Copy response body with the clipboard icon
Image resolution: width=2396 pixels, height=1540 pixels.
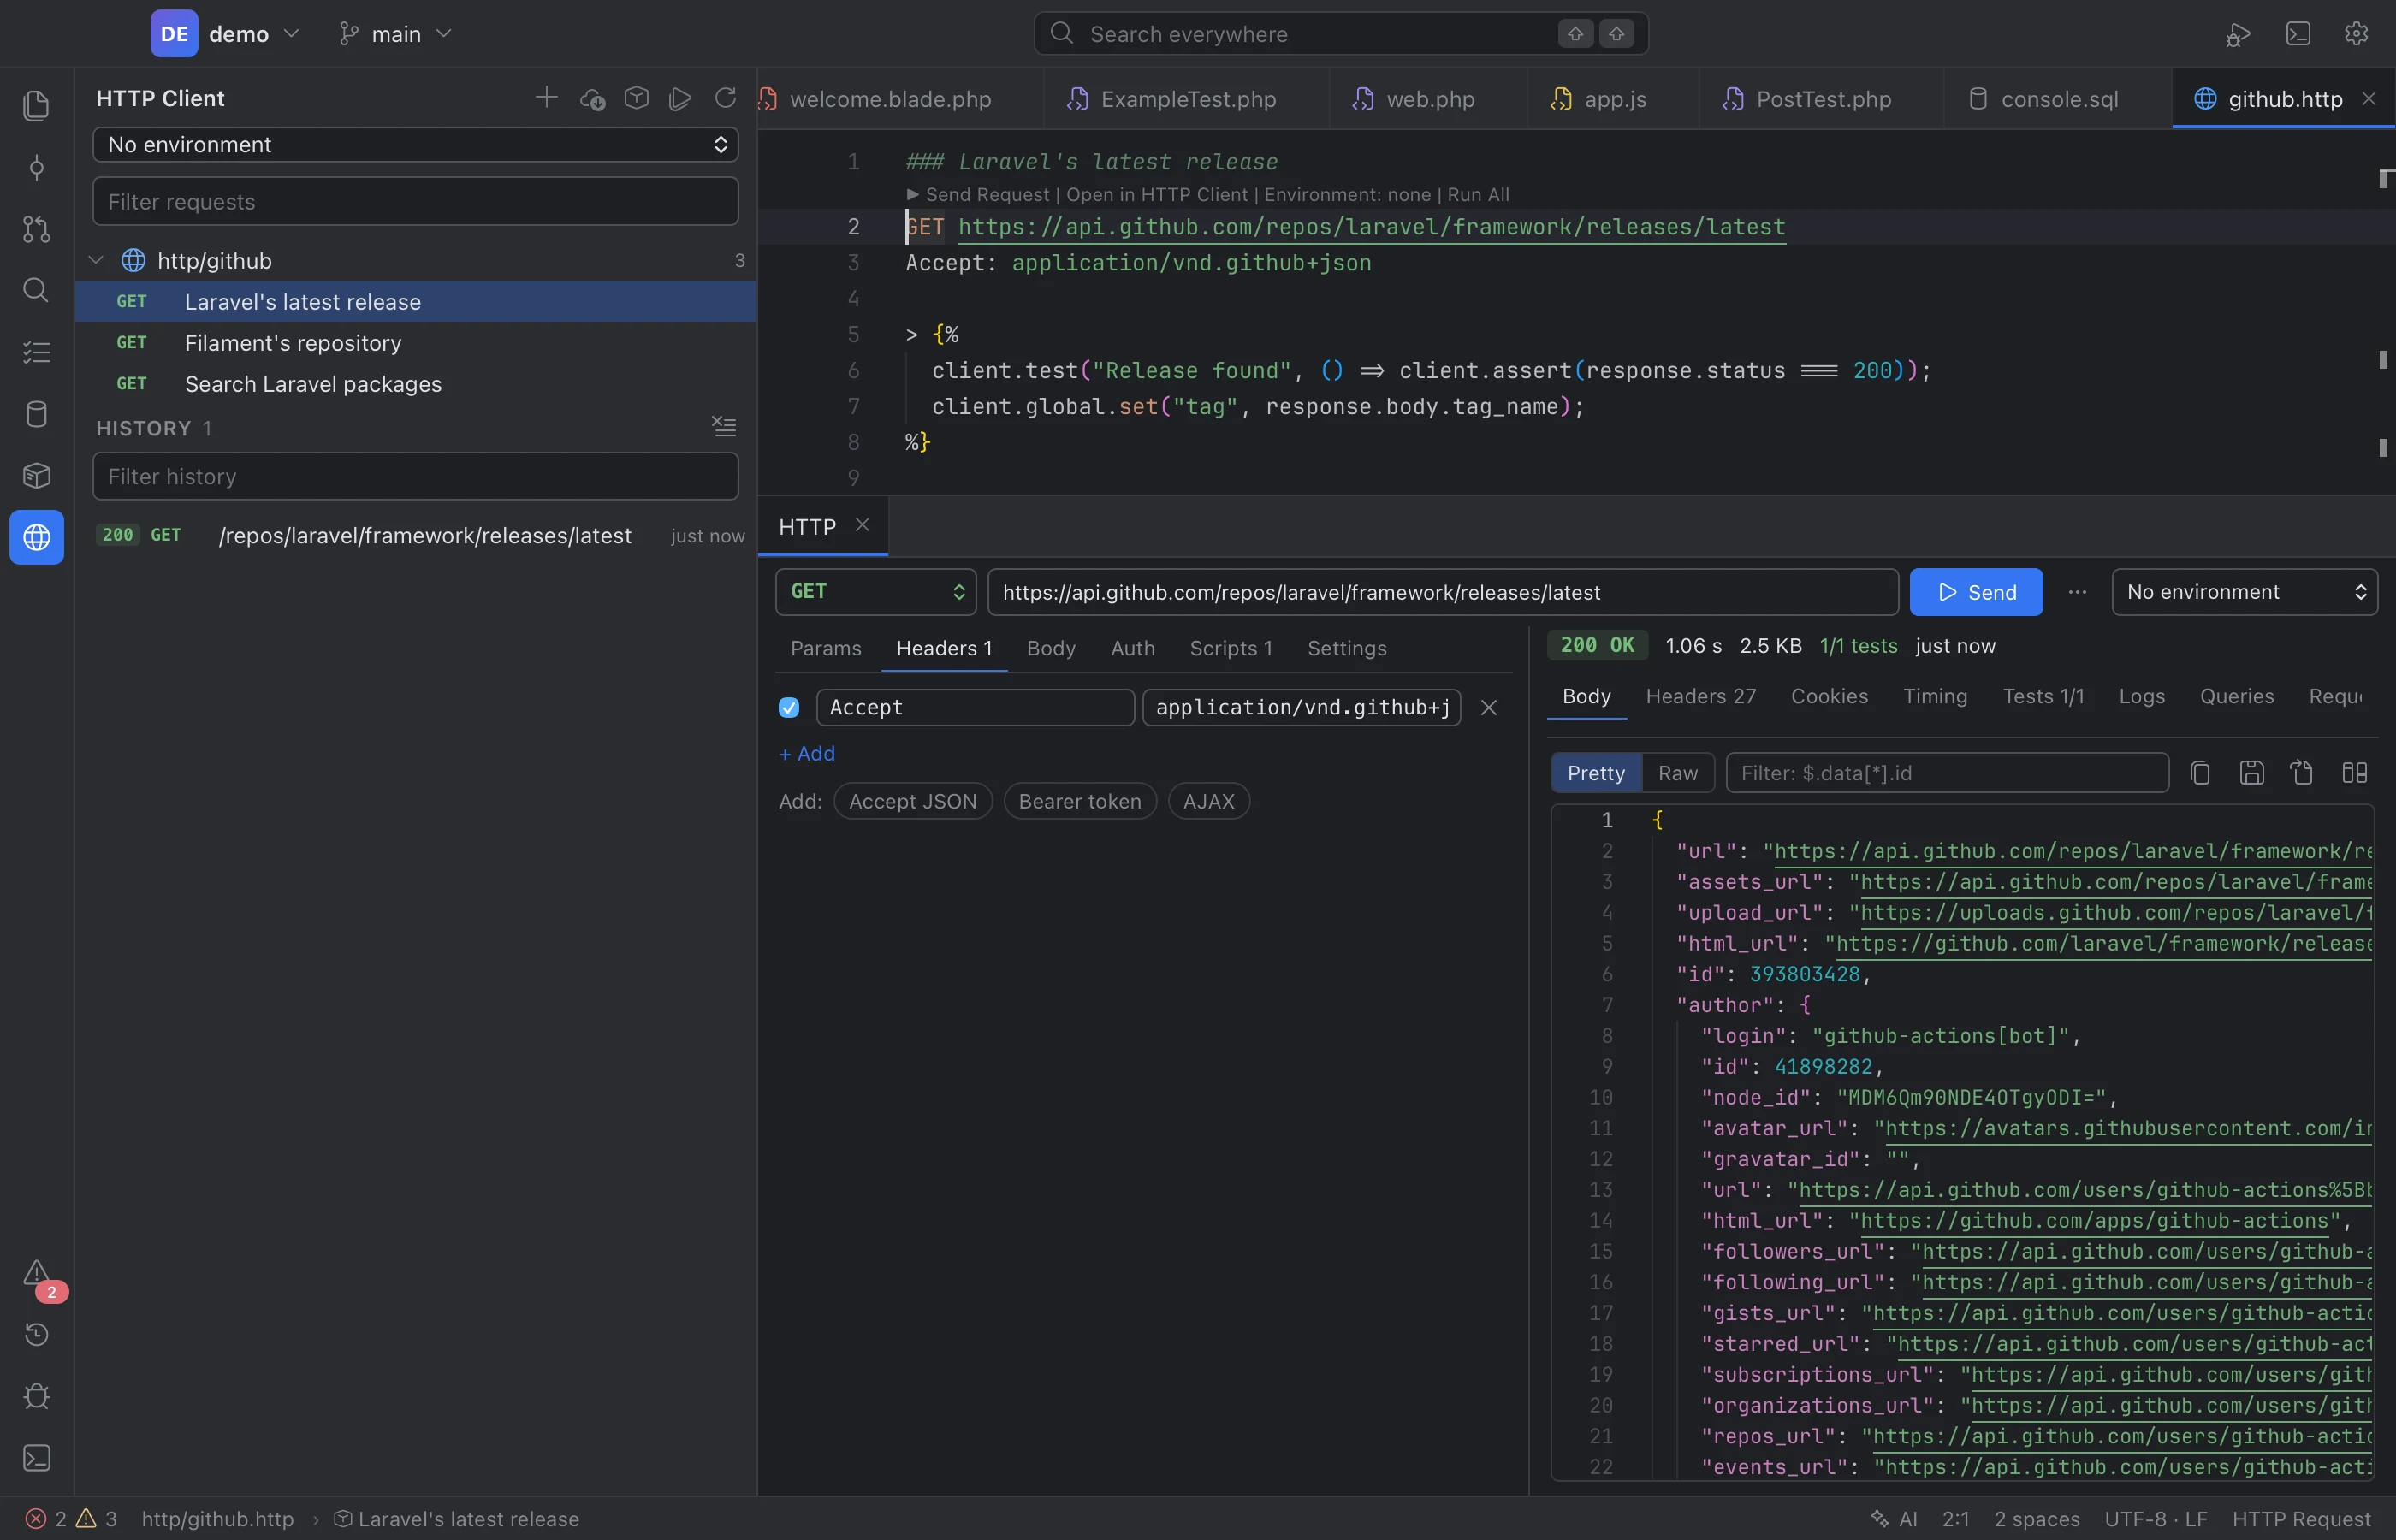pos(2200,773)
